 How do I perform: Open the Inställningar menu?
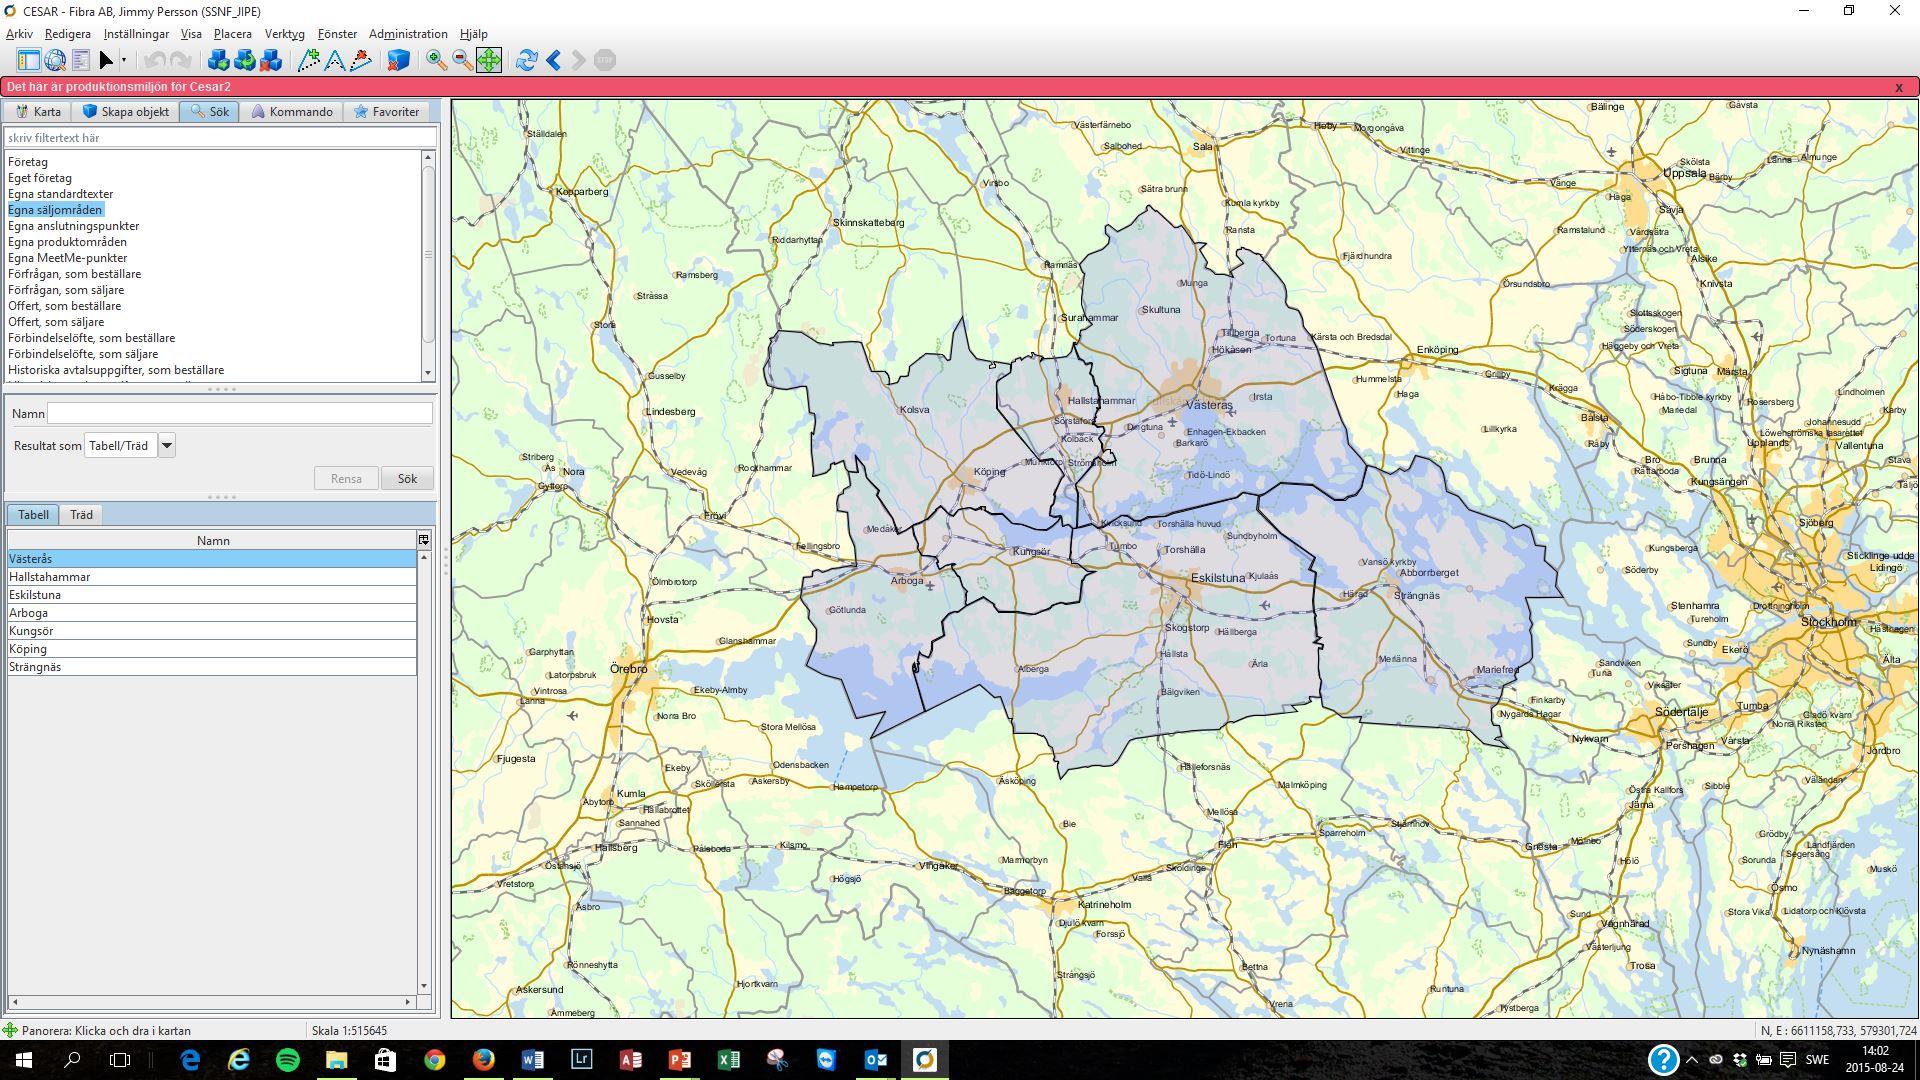pos(136,34)
